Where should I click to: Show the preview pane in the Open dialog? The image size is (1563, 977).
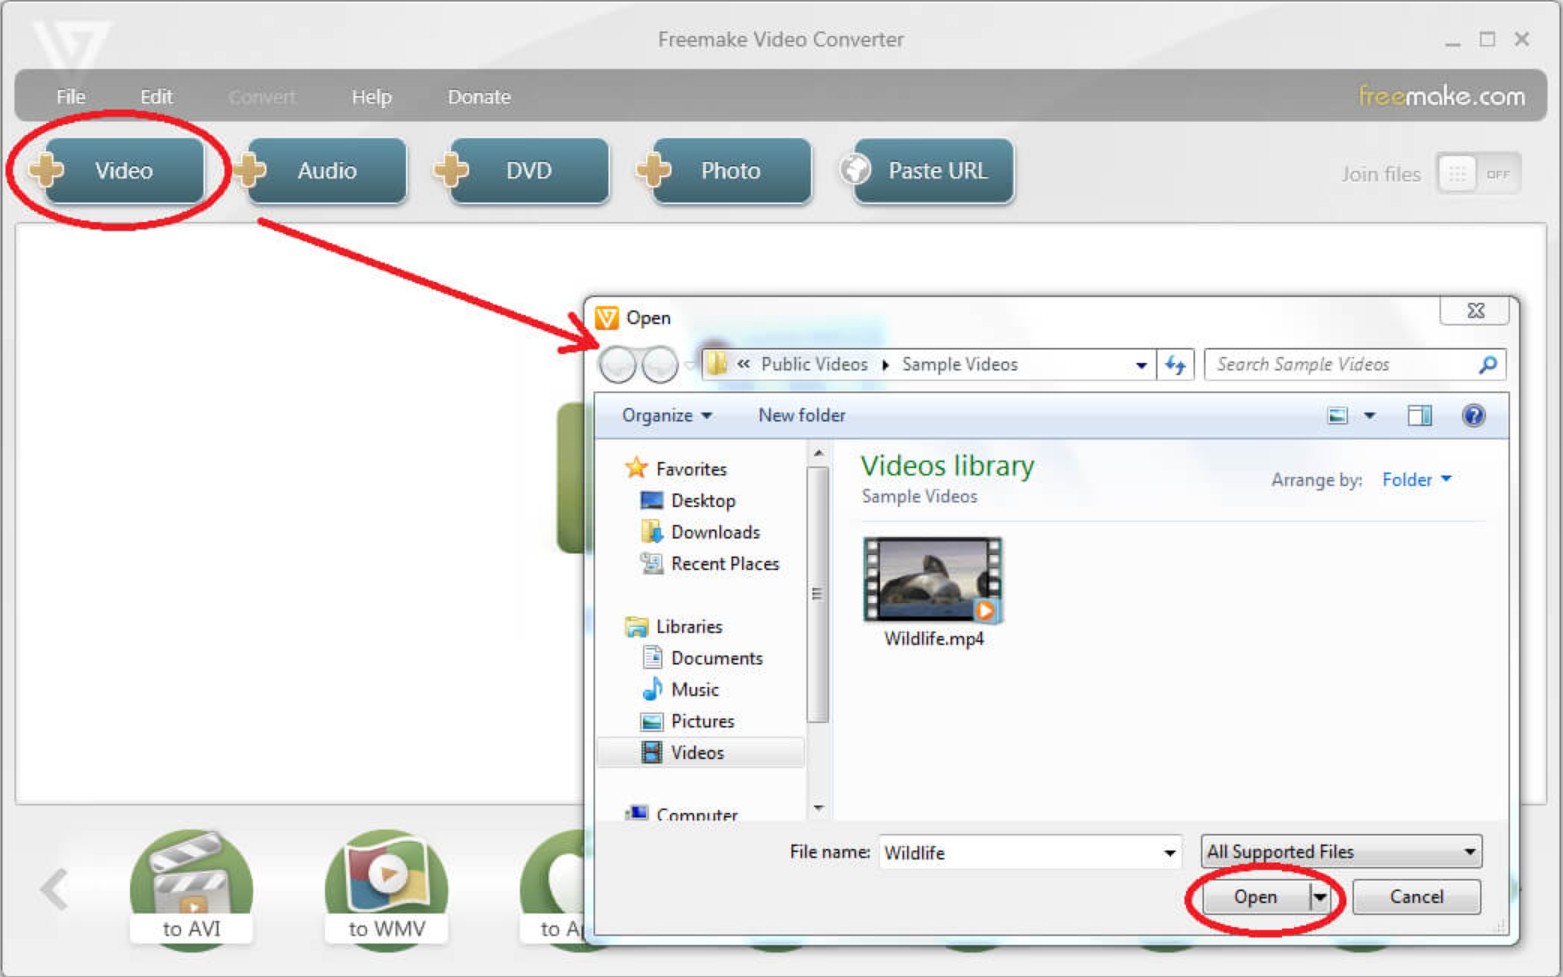[x=1419, y=415]
